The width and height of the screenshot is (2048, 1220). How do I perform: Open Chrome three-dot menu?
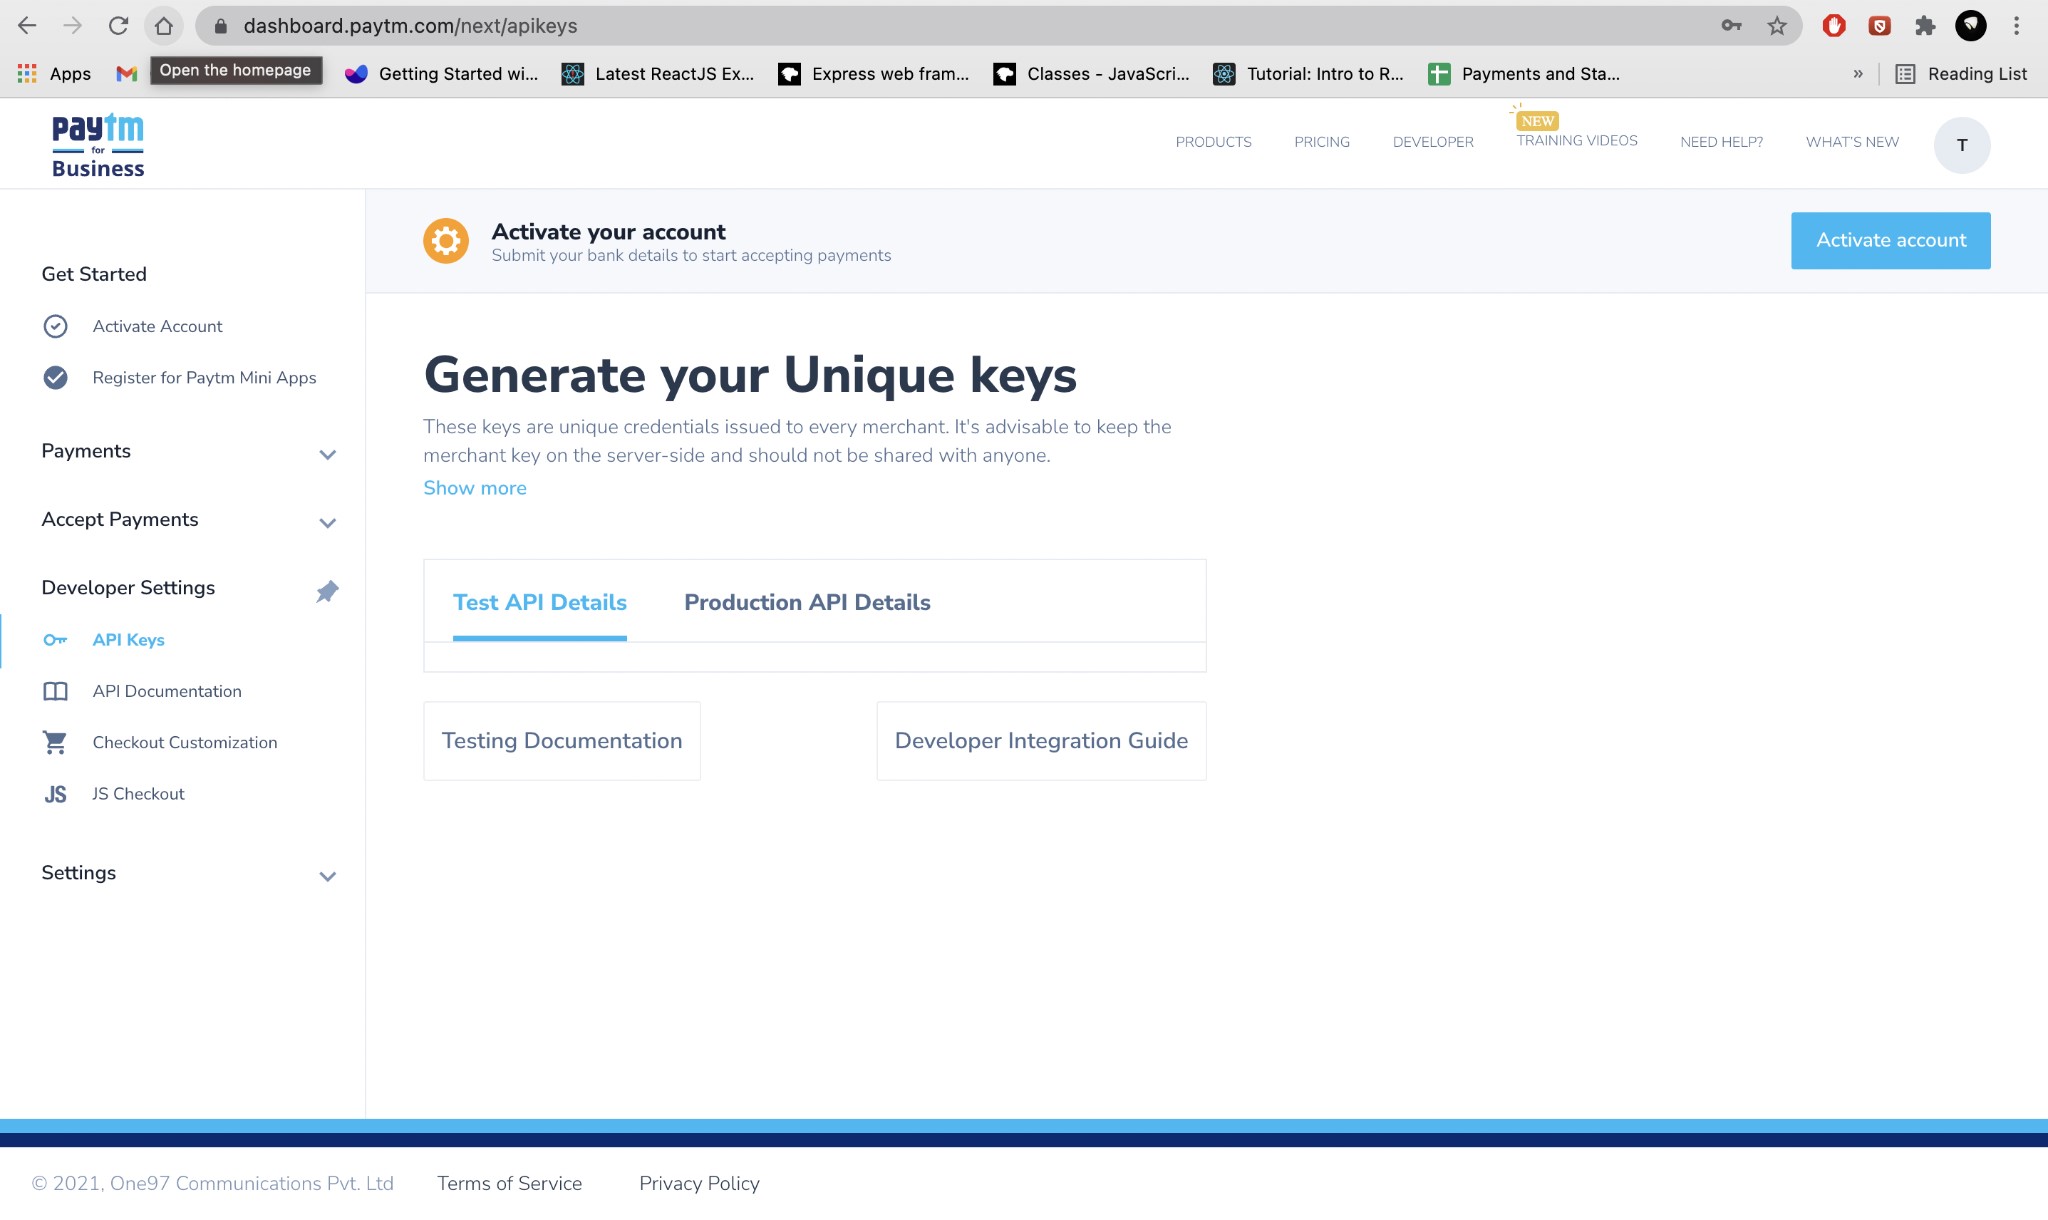point(2017,26)
